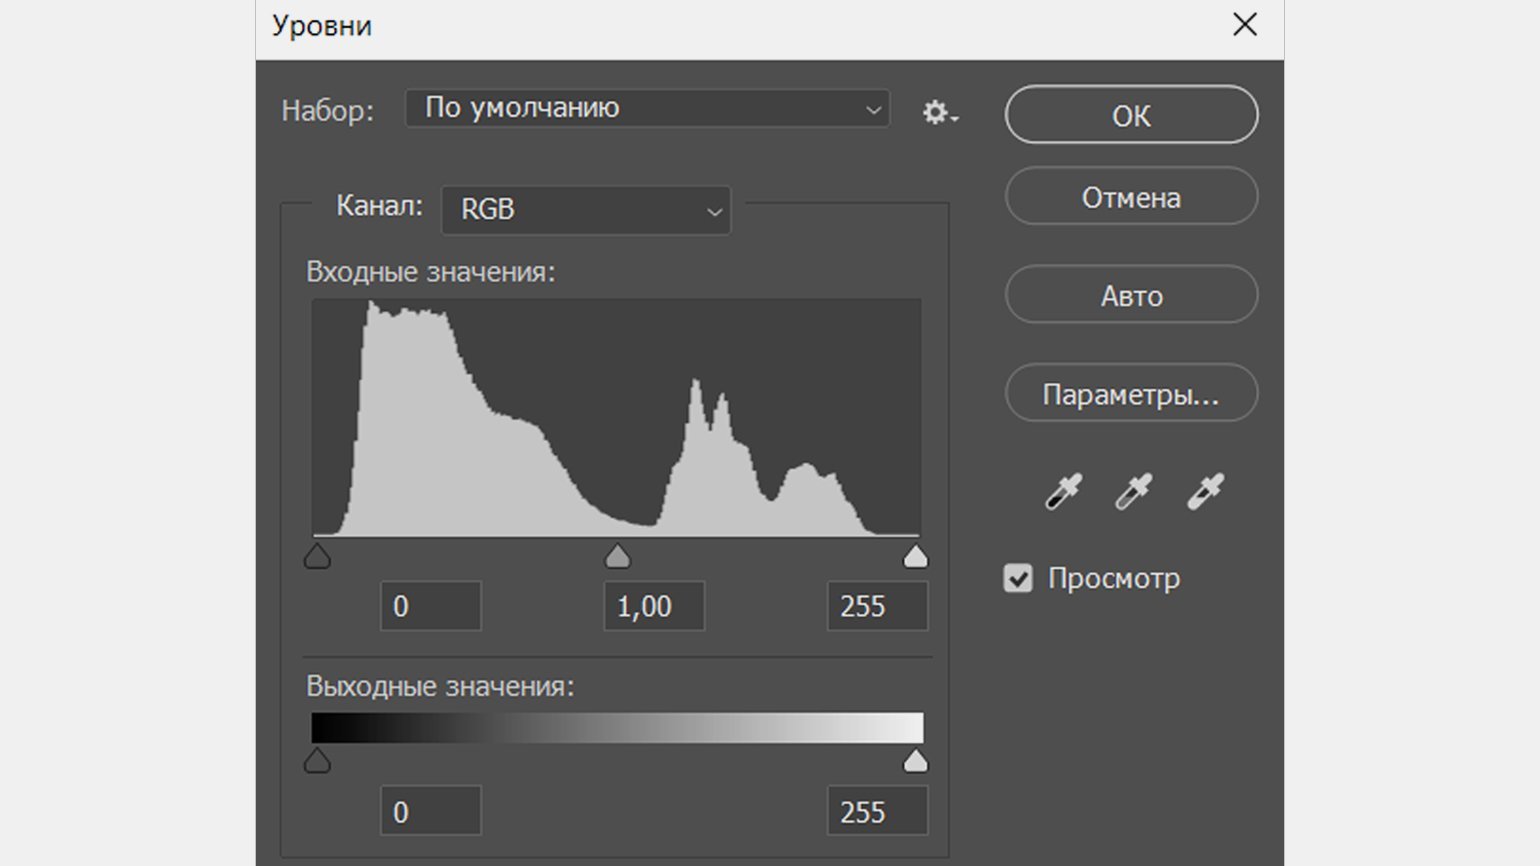Toggle the Просмотр checkbox
The image size is (1540, 866).
(1018, 578)
